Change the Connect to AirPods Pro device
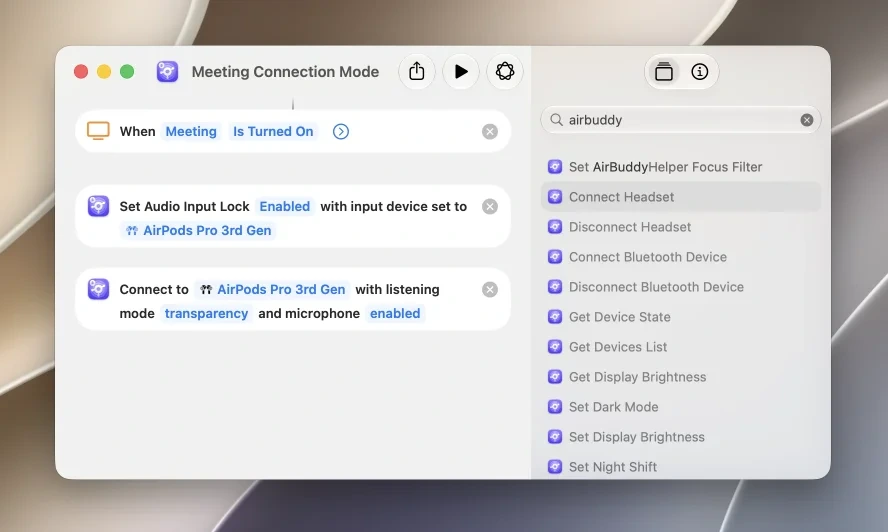 coord(272,290)
